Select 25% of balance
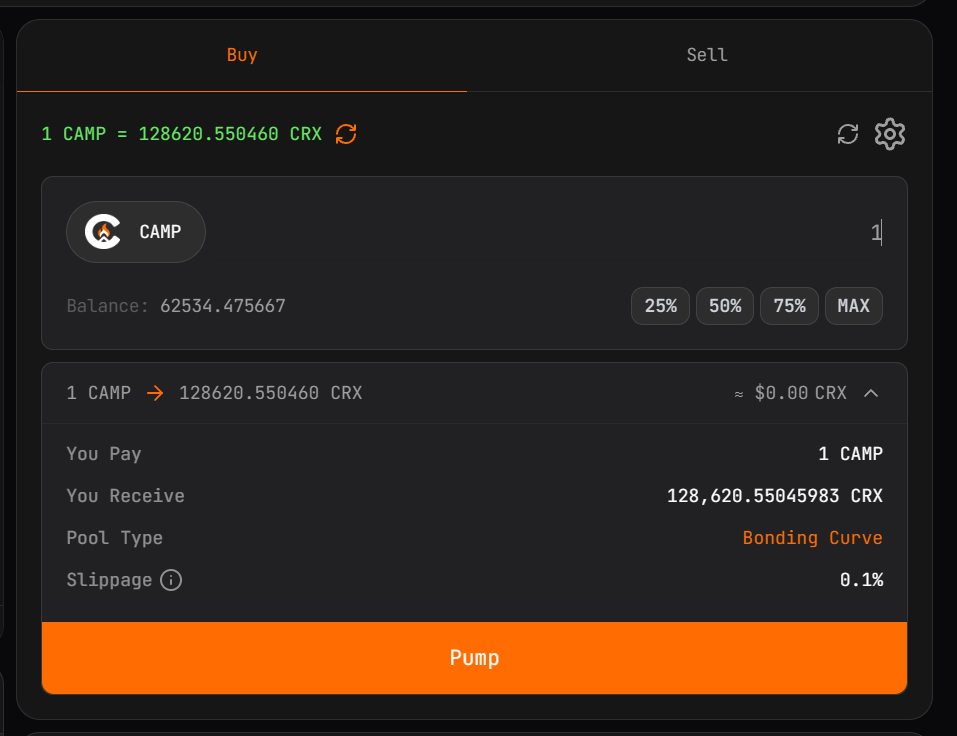This screenshot has height=736, width=957. [x=661, y=306]
